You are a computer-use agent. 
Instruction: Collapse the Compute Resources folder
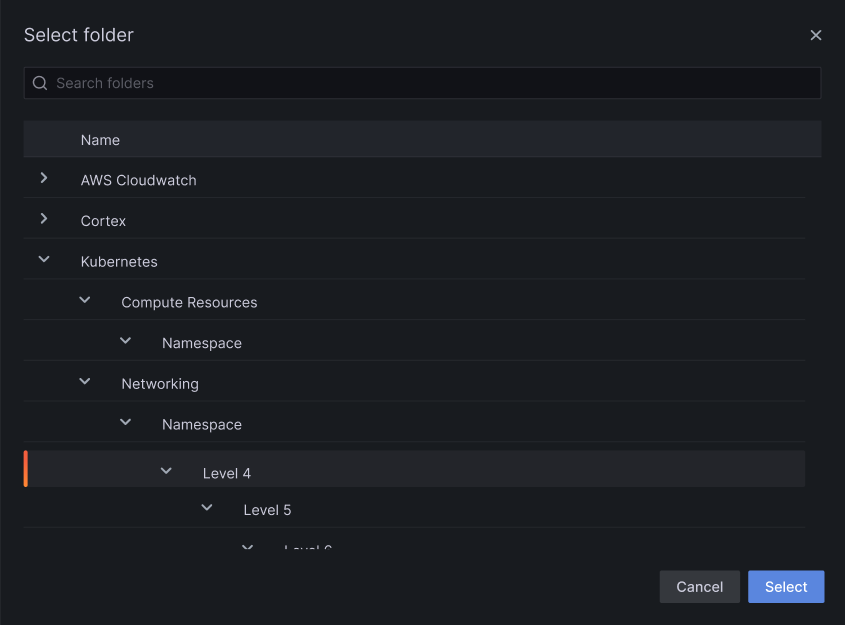click(x=85, y=299)
